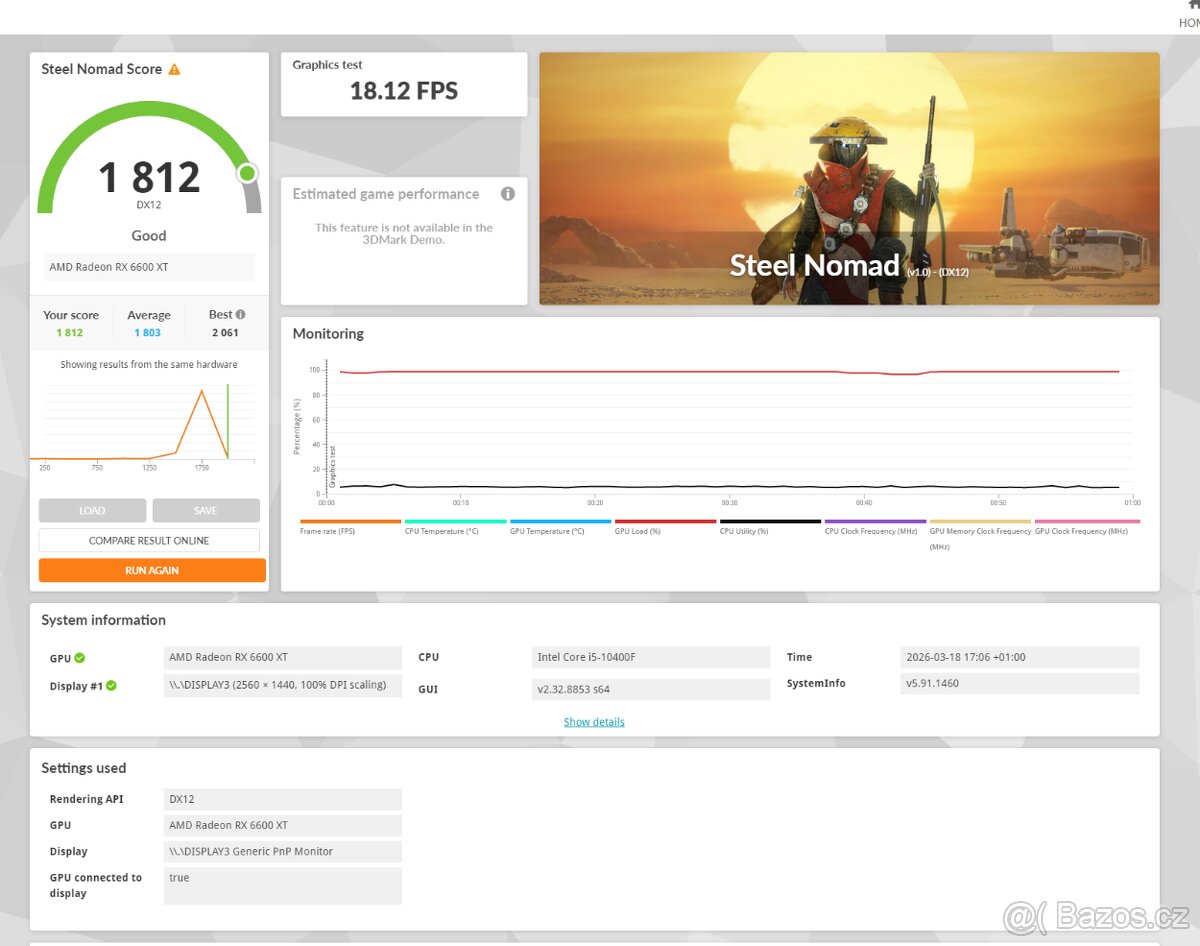
Task: Toggle the GPU Load monitoring series
Action: click(x=664, y=521)
